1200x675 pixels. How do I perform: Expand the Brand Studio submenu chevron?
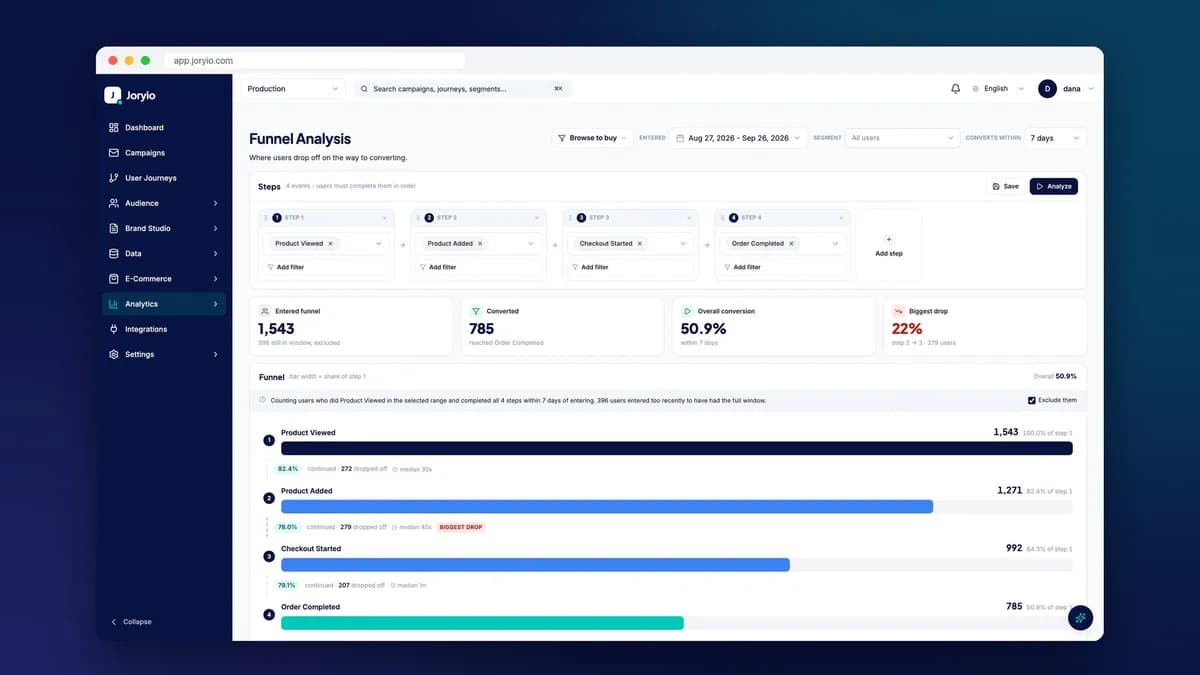coord(215,228)
